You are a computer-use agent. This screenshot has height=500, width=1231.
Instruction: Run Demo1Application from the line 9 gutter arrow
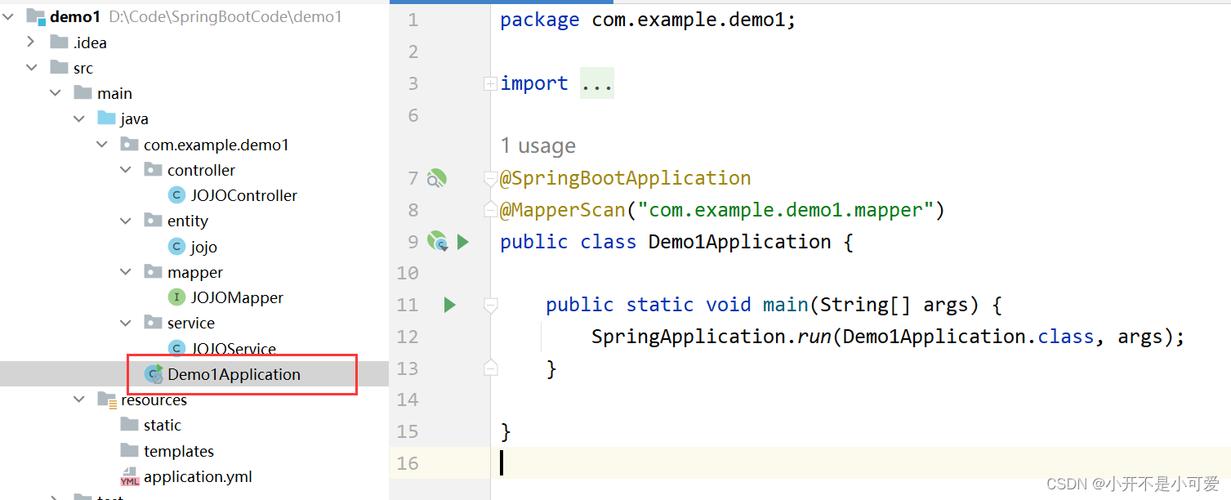click(463, 241)
